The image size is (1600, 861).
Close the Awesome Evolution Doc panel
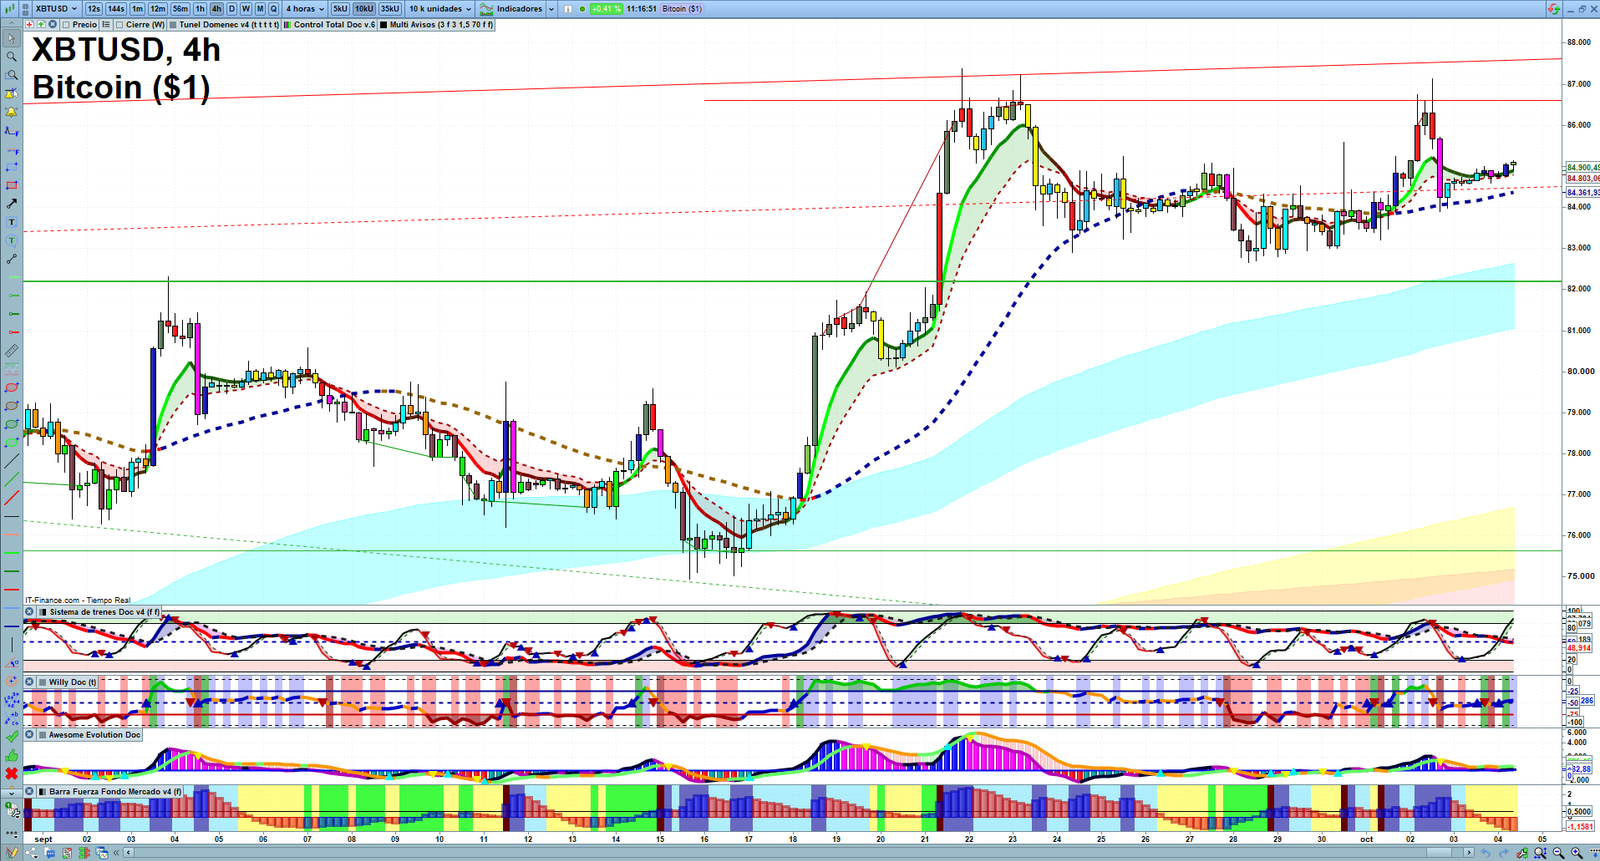point(30,735)
